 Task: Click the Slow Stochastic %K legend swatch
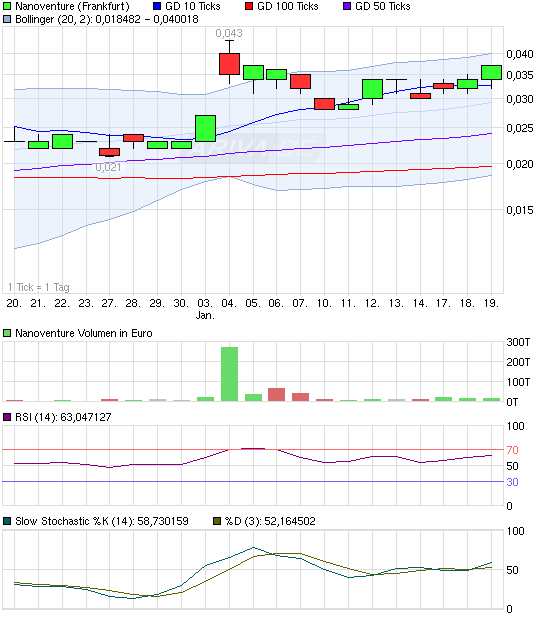click(x=7, y=522)
